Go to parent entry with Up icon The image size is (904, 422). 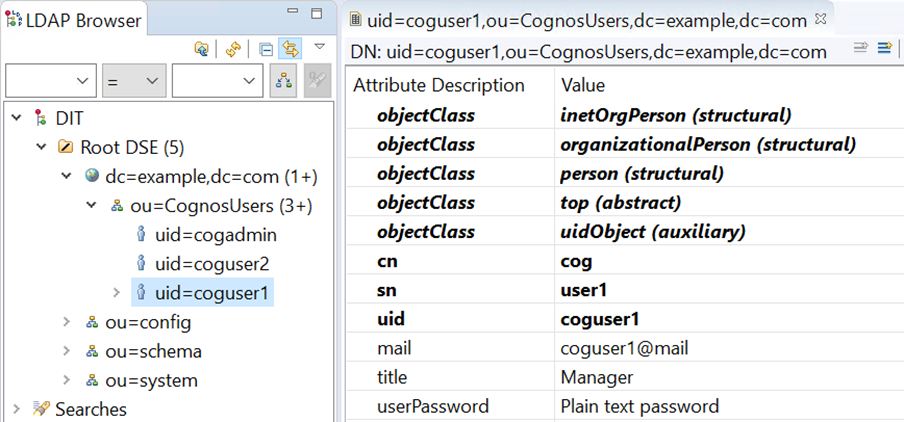point(201,49)
